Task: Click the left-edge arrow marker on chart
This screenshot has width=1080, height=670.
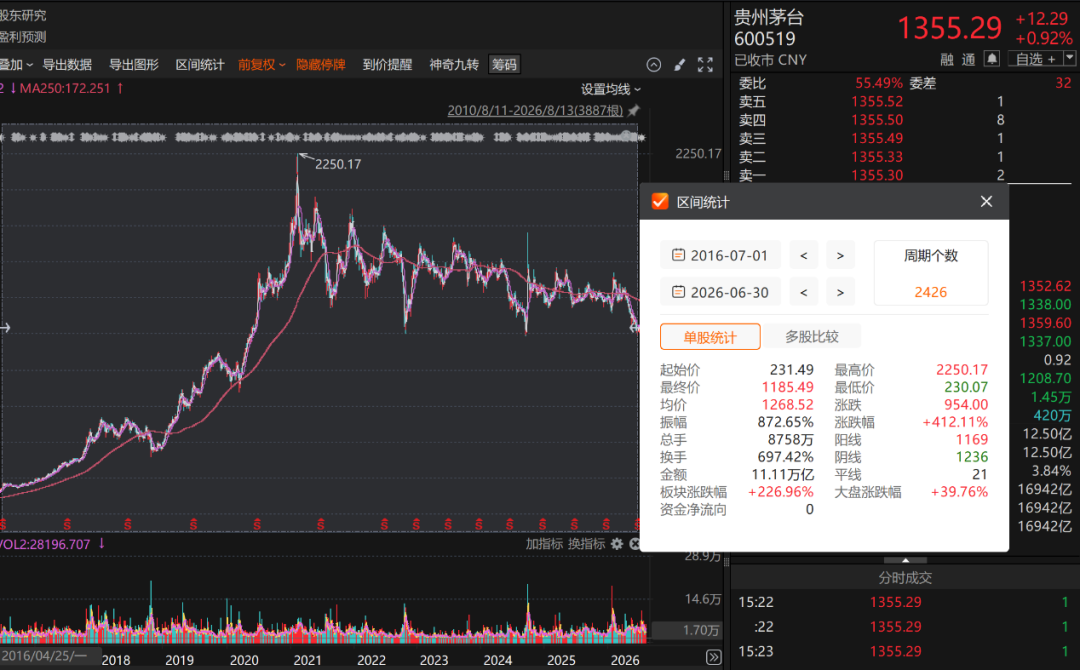Action: click(x=5, y=328)
